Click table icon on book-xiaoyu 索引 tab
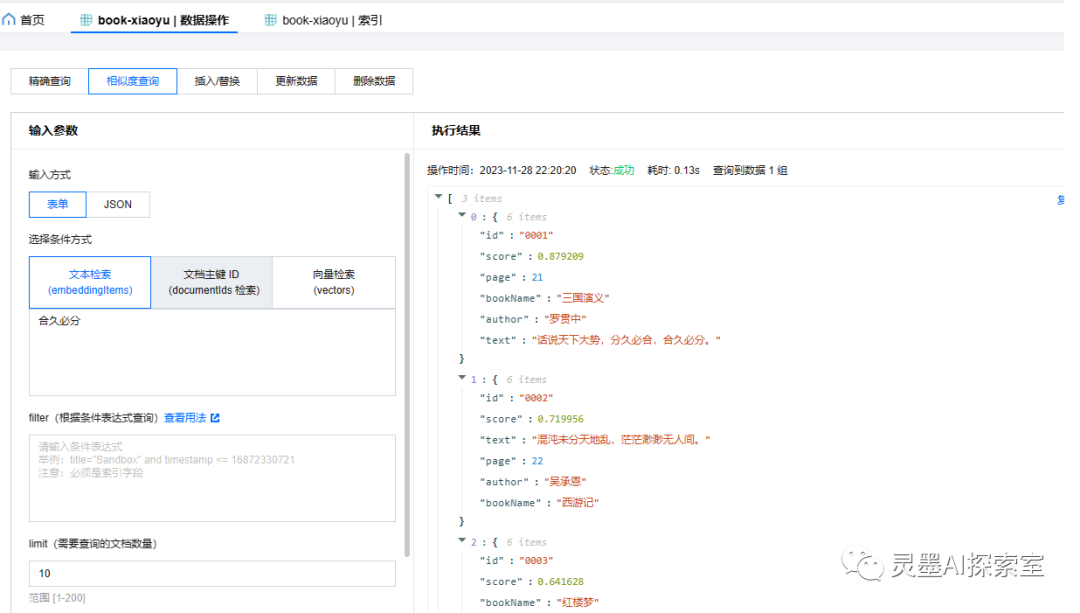1080x613 pixels. tap(271, 20)
